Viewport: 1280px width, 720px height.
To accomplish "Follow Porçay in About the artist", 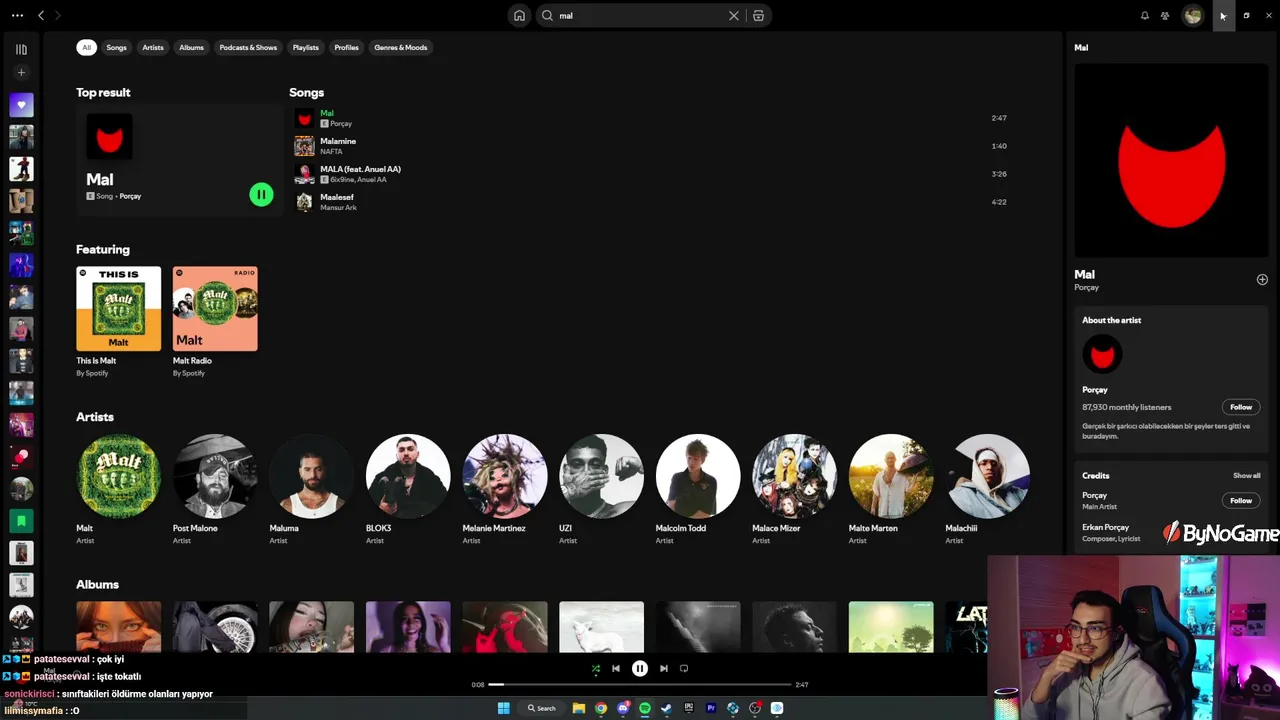I will click(1241, 407).
